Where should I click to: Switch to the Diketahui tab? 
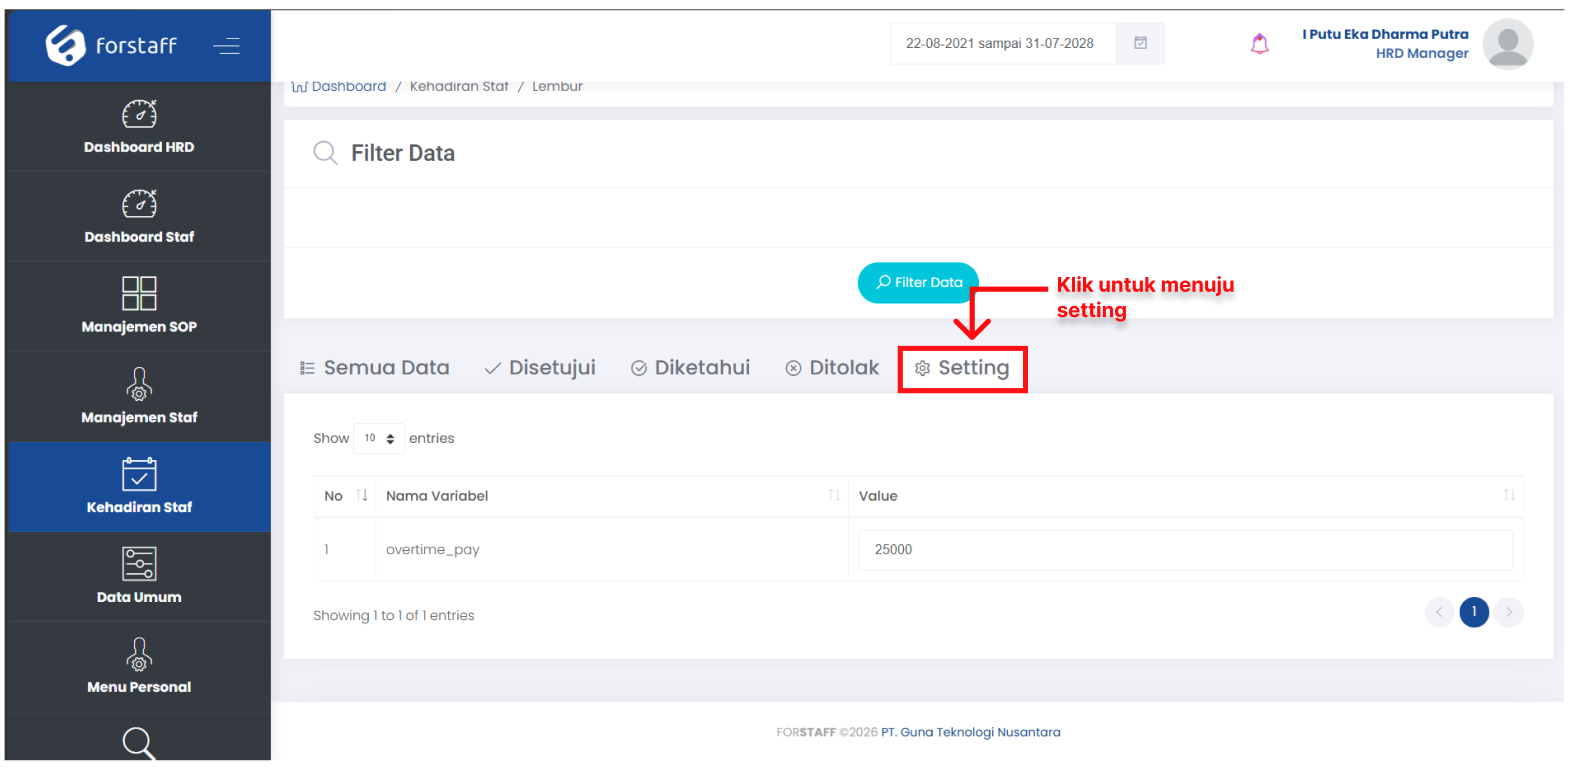point(691,368)
